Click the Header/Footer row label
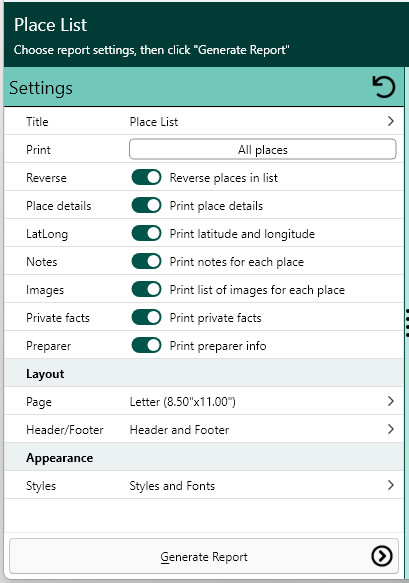This screenshot has height=583, width=409. point(65,430)
